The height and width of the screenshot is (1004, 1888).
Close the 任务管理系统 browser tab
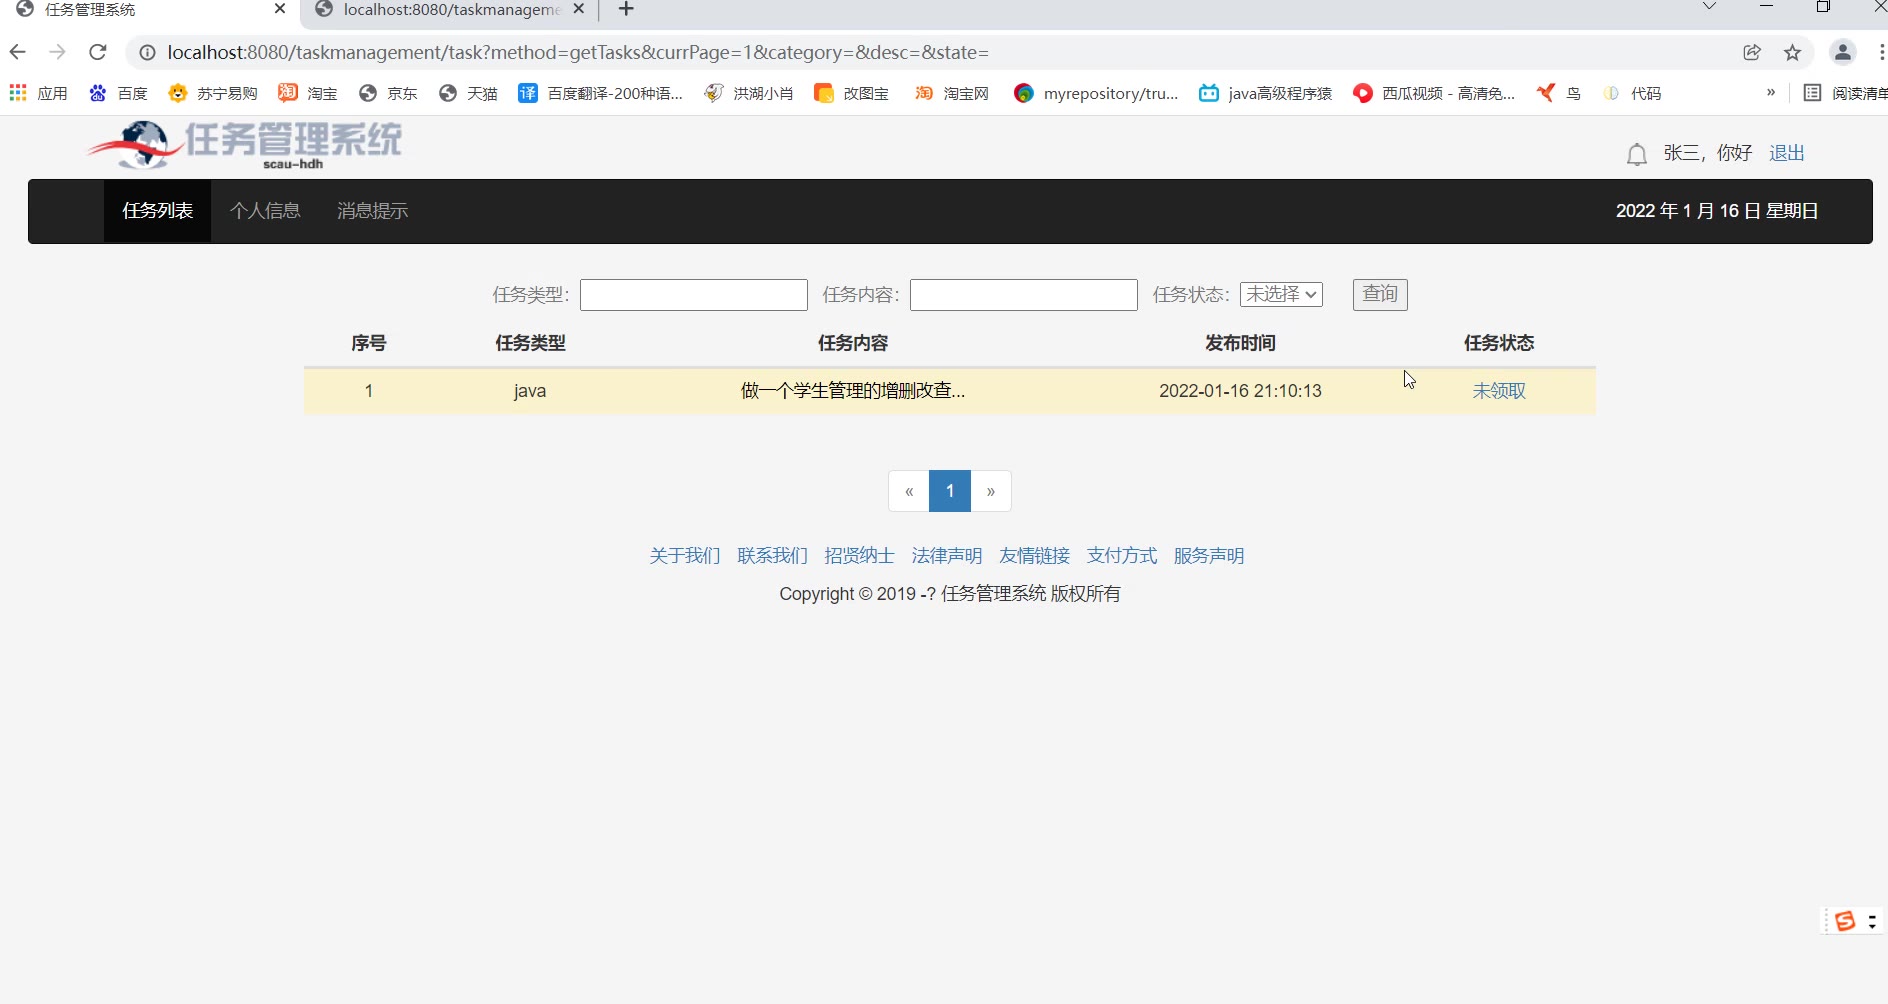click(x=280, y=9)
